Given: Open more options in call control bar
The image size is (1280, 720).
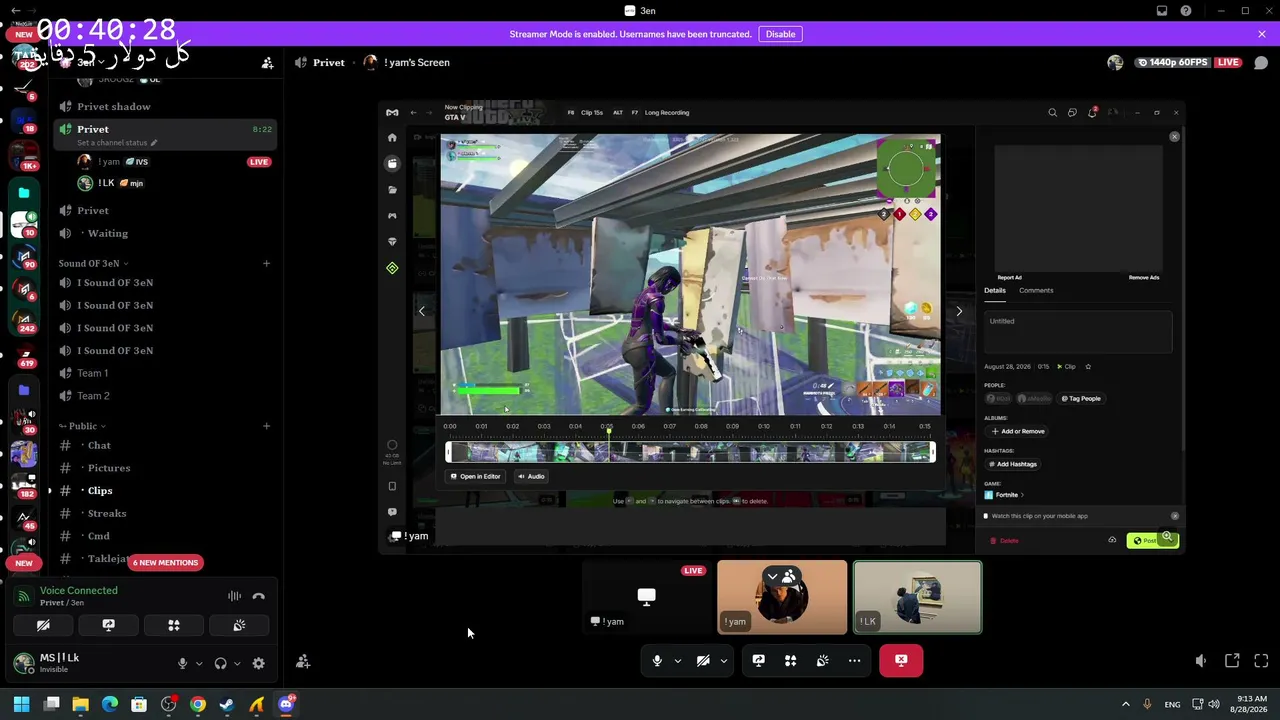Looking at the screenshot, I should pyautogui.click(x=854, y=660).
